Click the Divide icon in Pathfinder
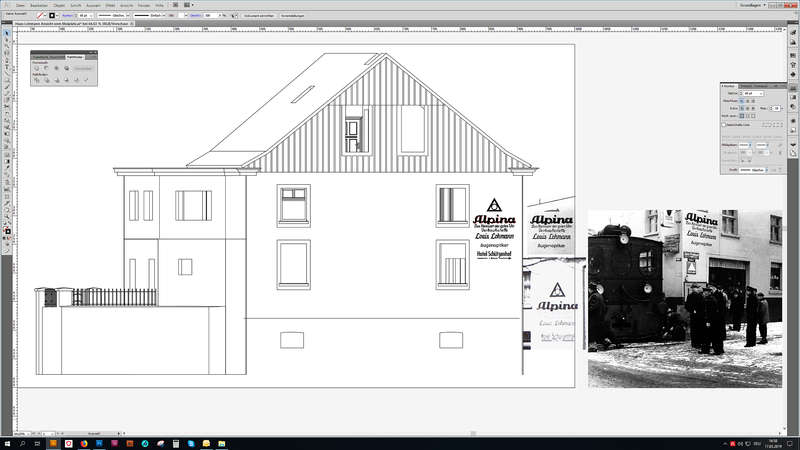Viewport: 800px width, 450px height. coord(36,80)
